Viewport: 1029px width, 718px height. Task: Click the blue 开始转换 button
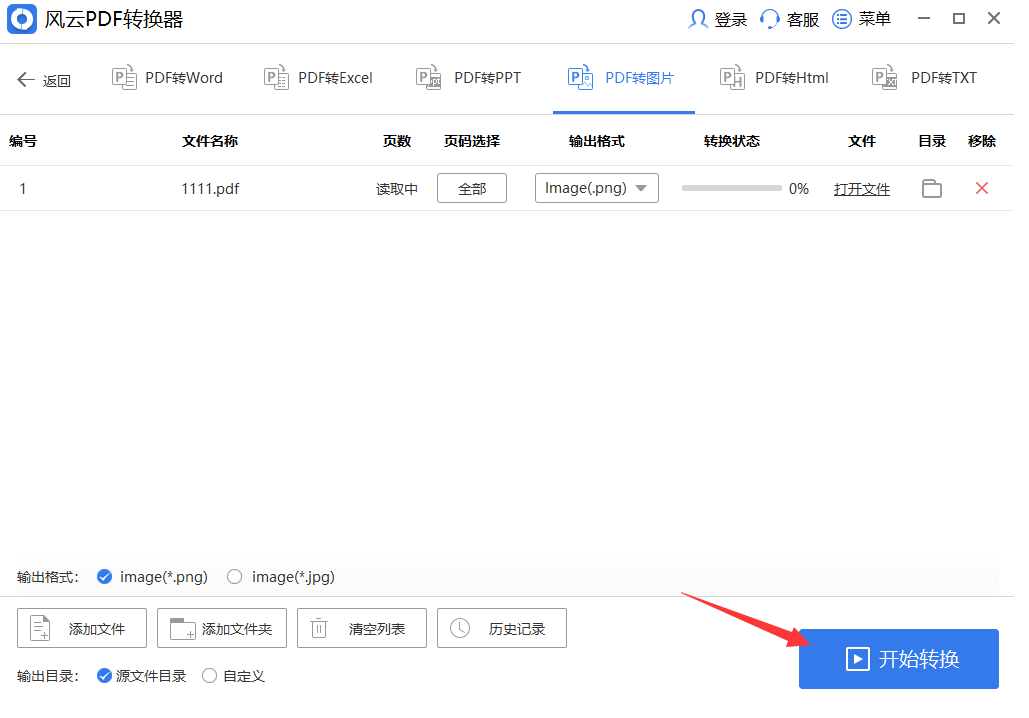tap(898, 659)
